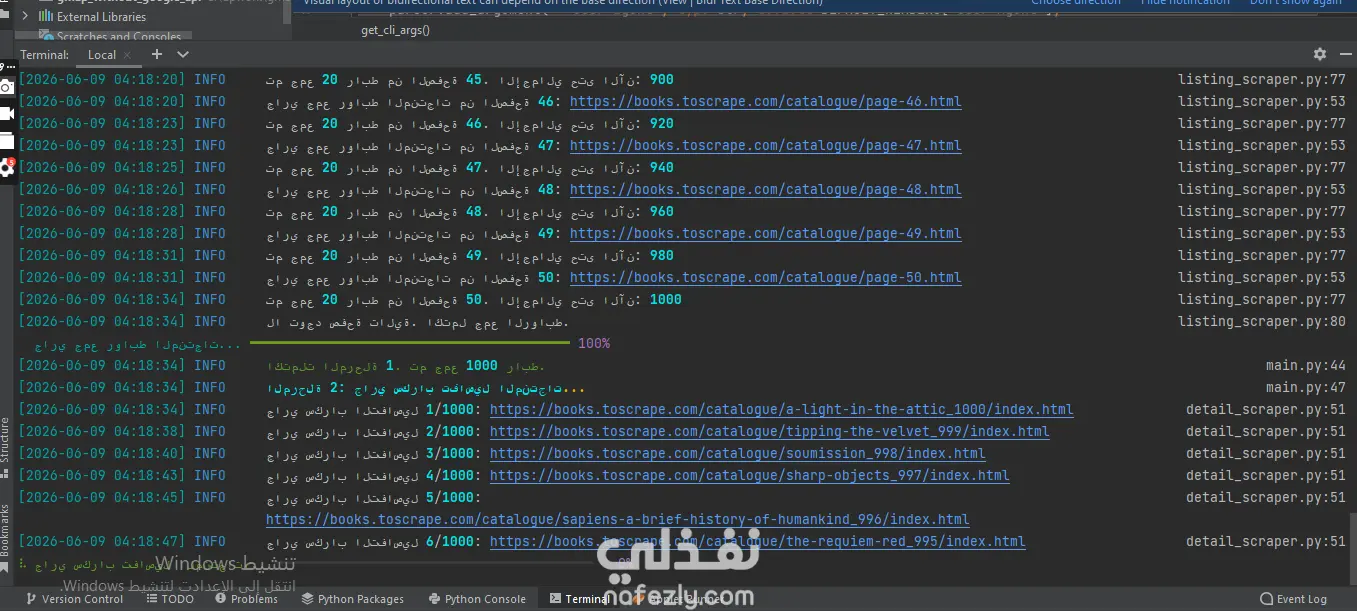Take a screenshot with camera overlay icon
The height and width of the screenshot is (611, 1357).
click(7, 87)
